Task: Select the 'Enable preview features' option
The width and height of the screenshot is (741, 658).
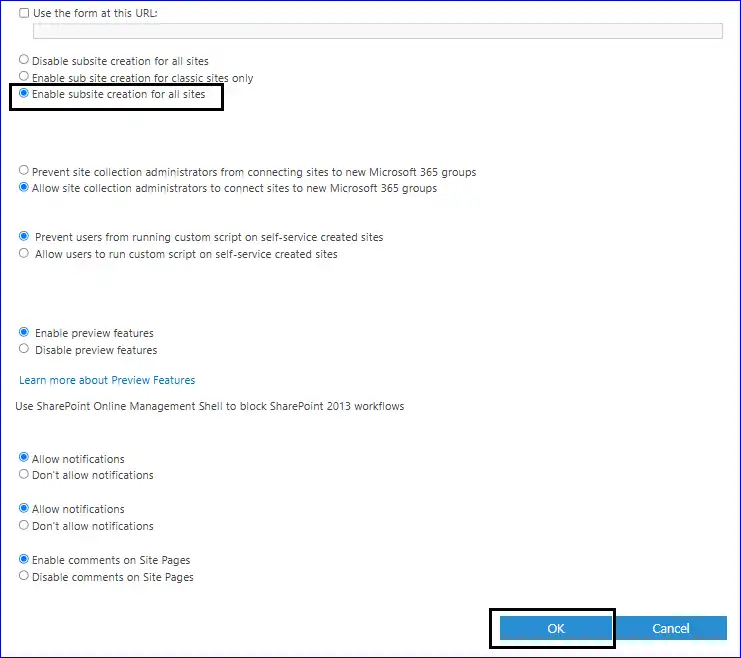Action: point(24,332)
